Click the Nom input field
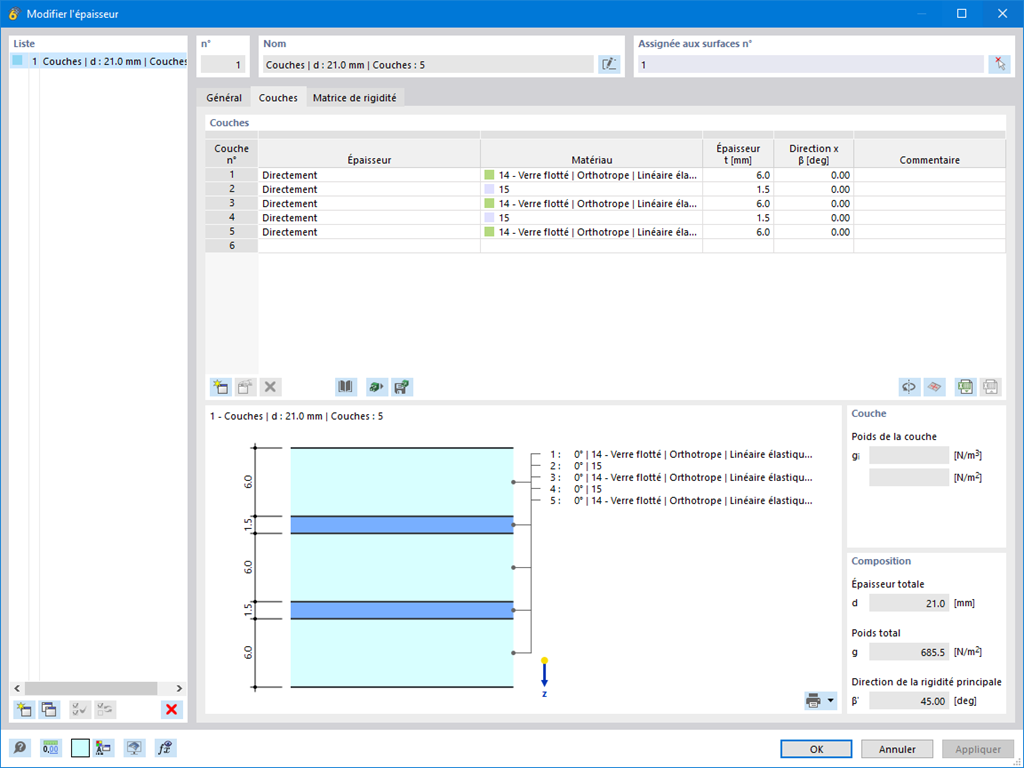1024x768 pixels. 428,64
